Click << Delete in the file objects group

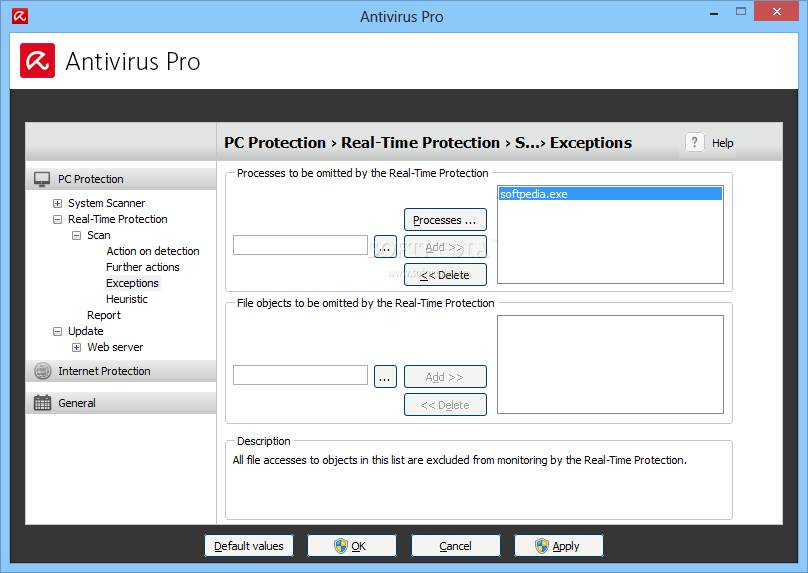coord(445,405)
